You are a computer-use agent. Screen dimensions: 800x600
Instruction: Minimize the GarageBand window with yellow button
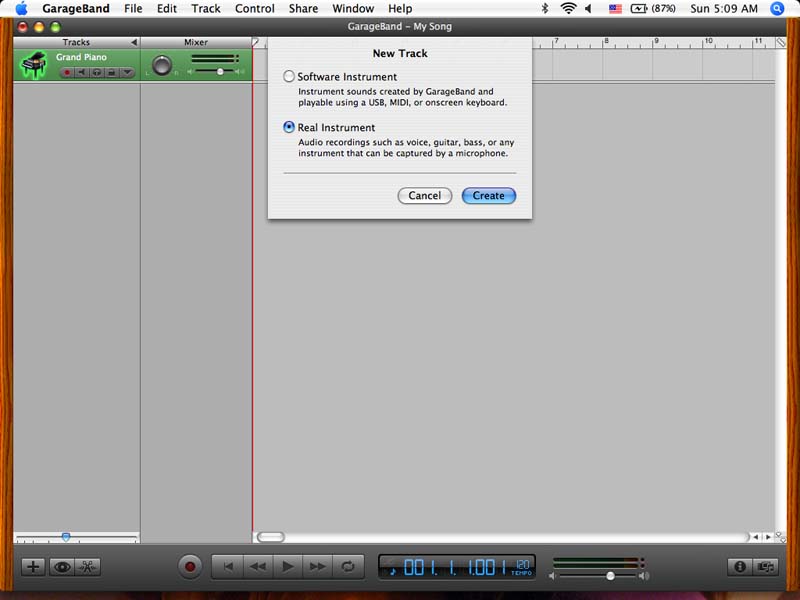(x=39, y=27)
